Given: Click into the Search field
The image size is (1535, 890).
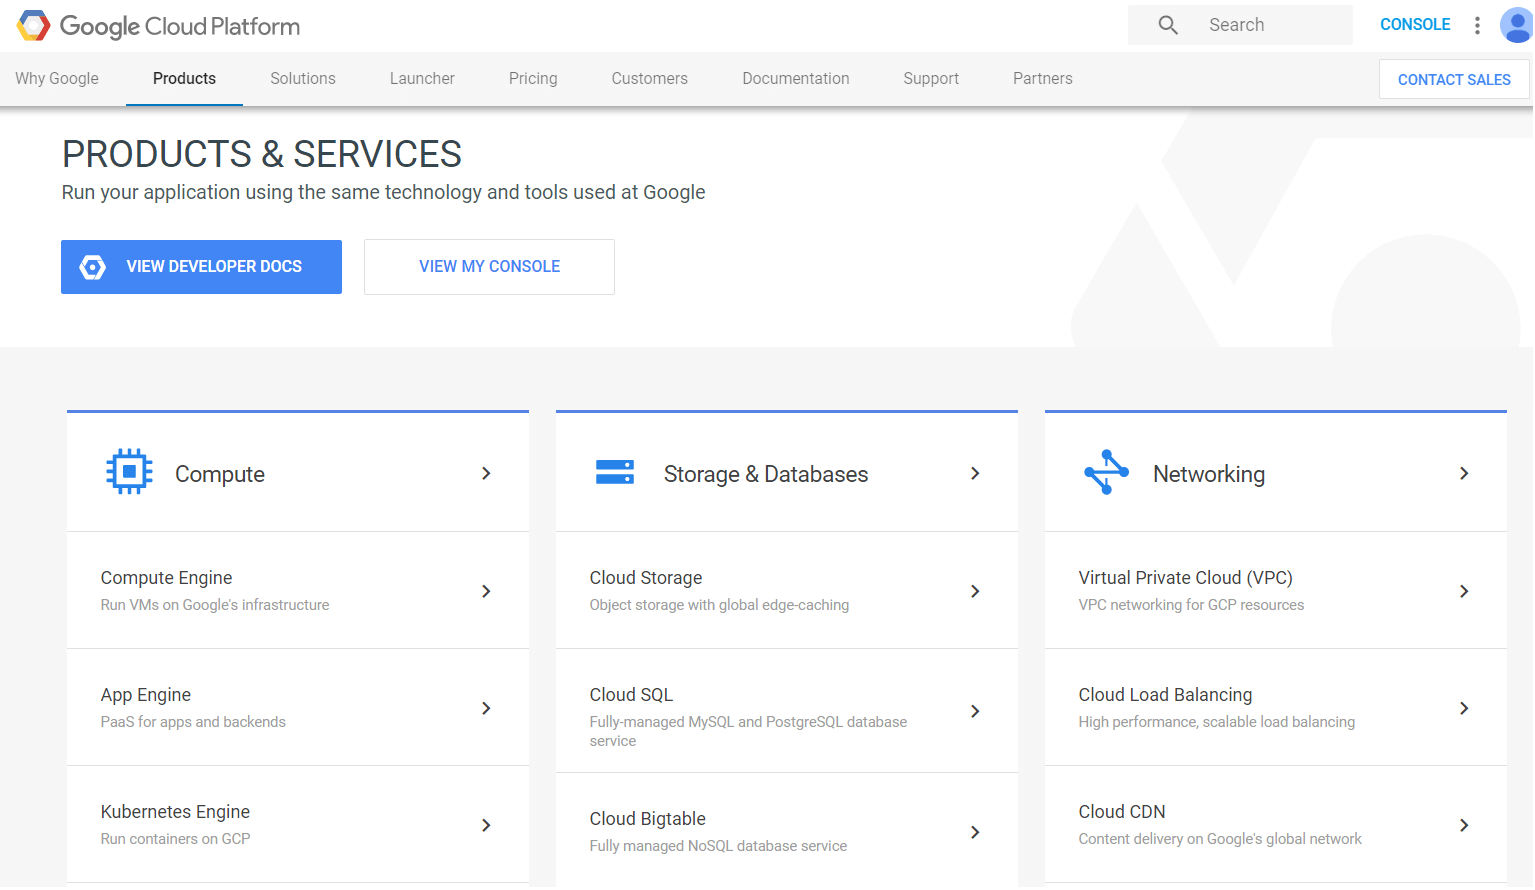Looking at the screenshot, I should (1240, 25).
